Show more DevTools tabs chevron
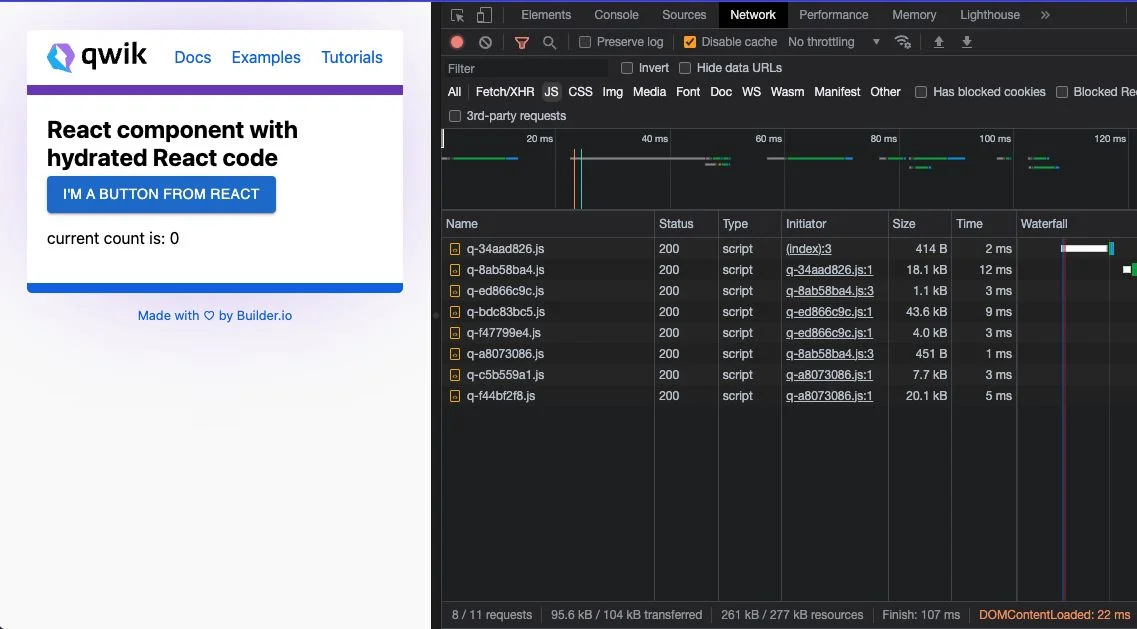The image size is (1137, 629). (x=1045, y=15)
